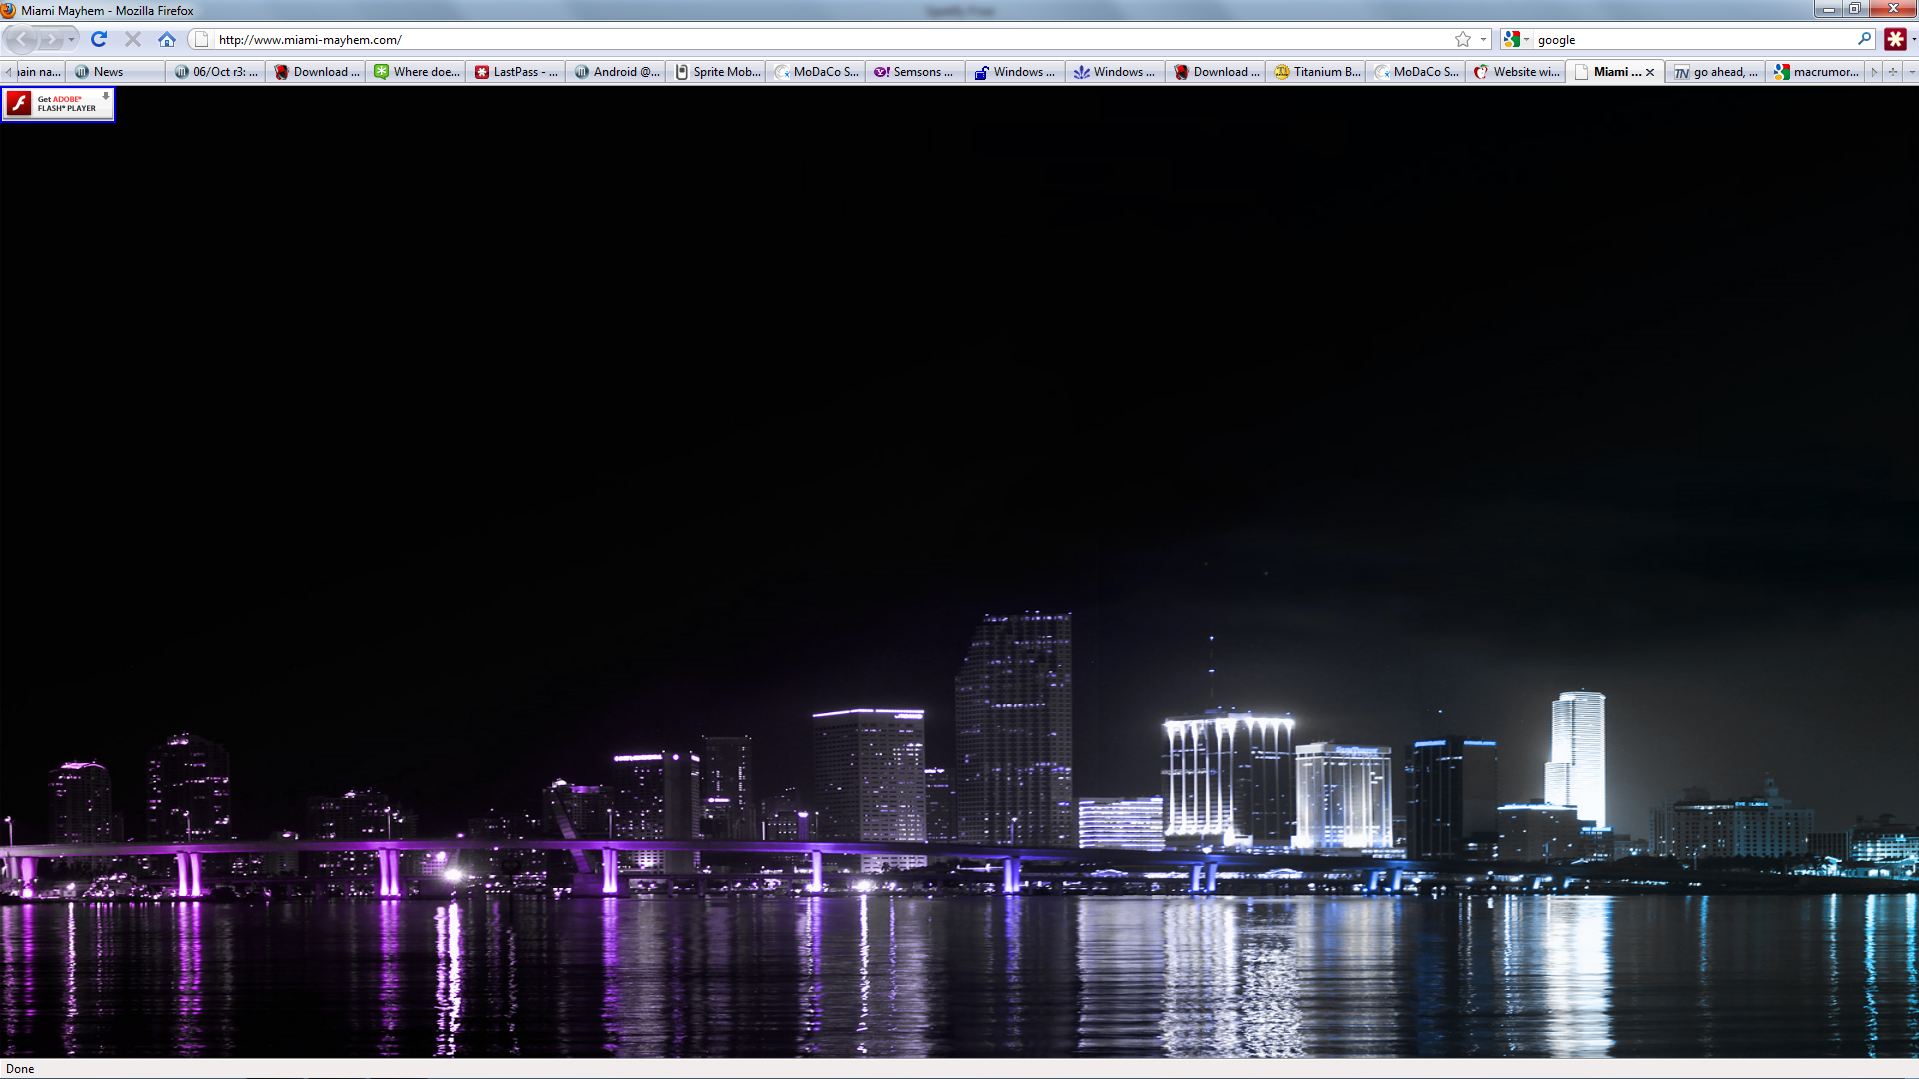This screenshot has width=1919, height=1079.
Task: Open the Windows tab with blue flower icon
Action: pos(1116,72)
